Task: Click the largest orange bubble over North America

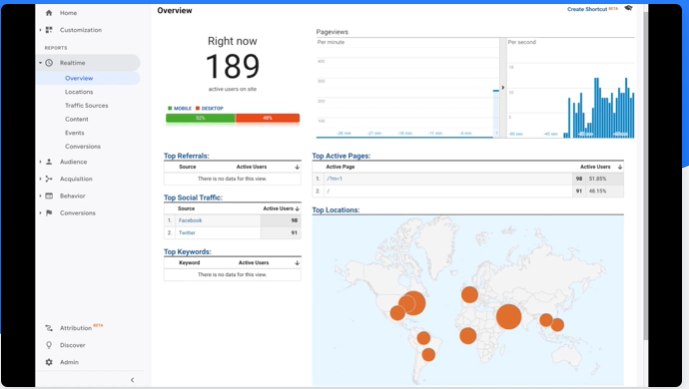Action: [413, 303]
